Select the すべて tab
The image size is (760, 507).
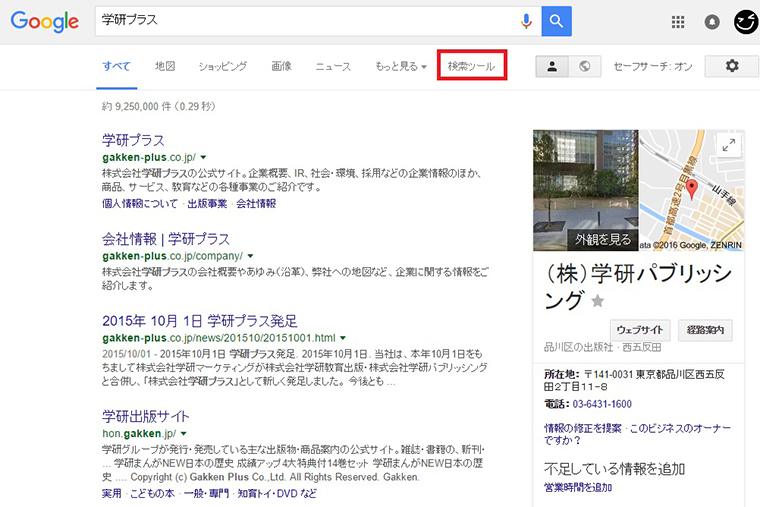[x=116, y=66]
